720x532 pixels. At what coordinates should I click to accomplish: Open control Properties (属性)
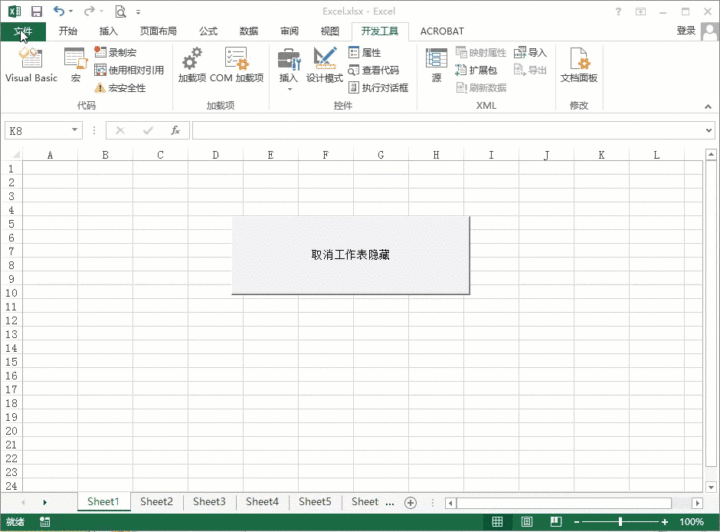(x=365, y=52)
